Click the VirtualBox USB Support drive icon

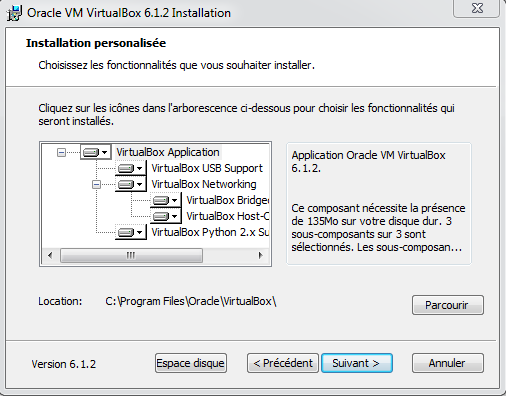point(126,168)
